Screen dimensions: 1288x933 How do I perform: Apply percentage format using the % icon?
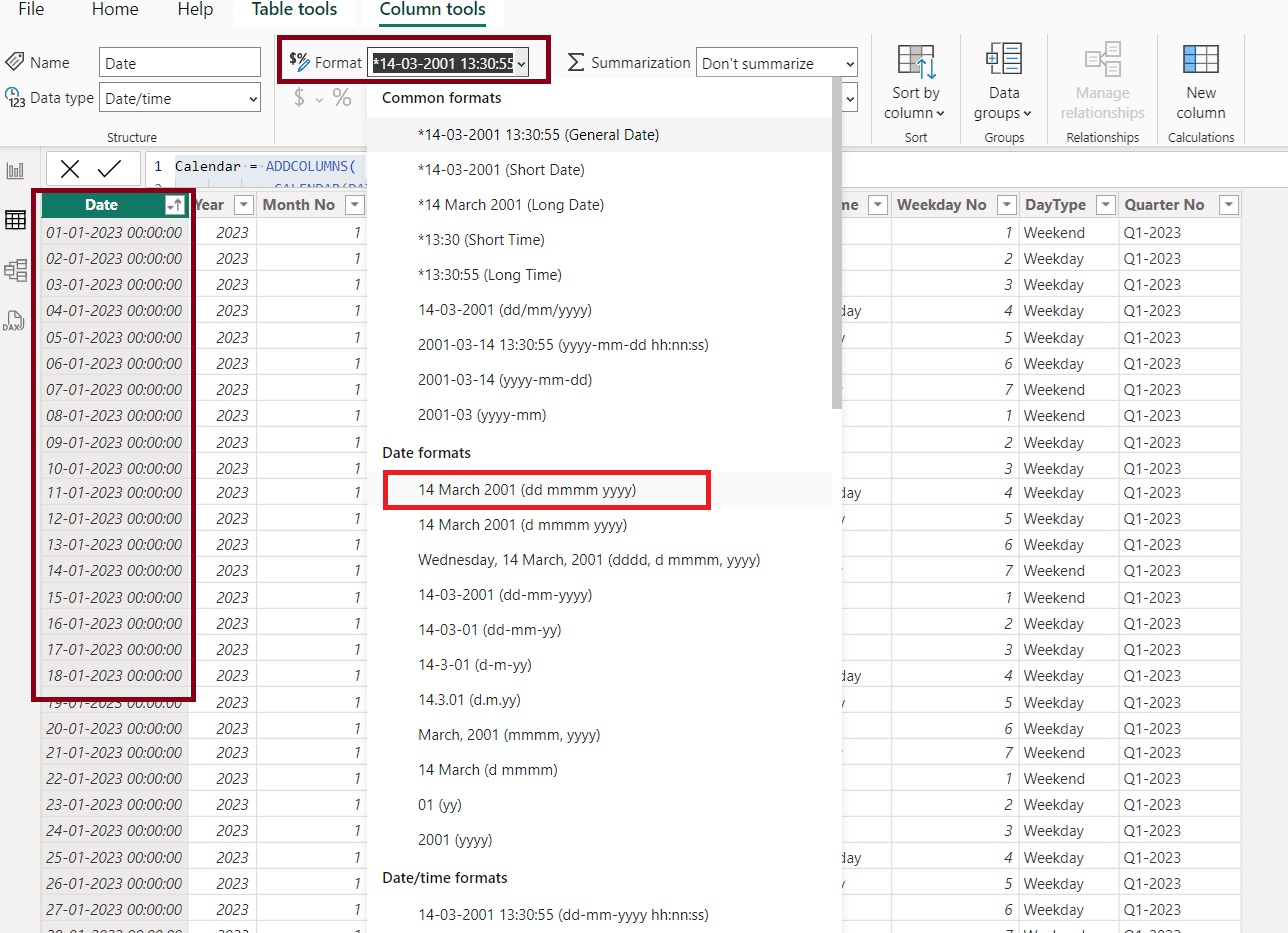coord(342,97)
